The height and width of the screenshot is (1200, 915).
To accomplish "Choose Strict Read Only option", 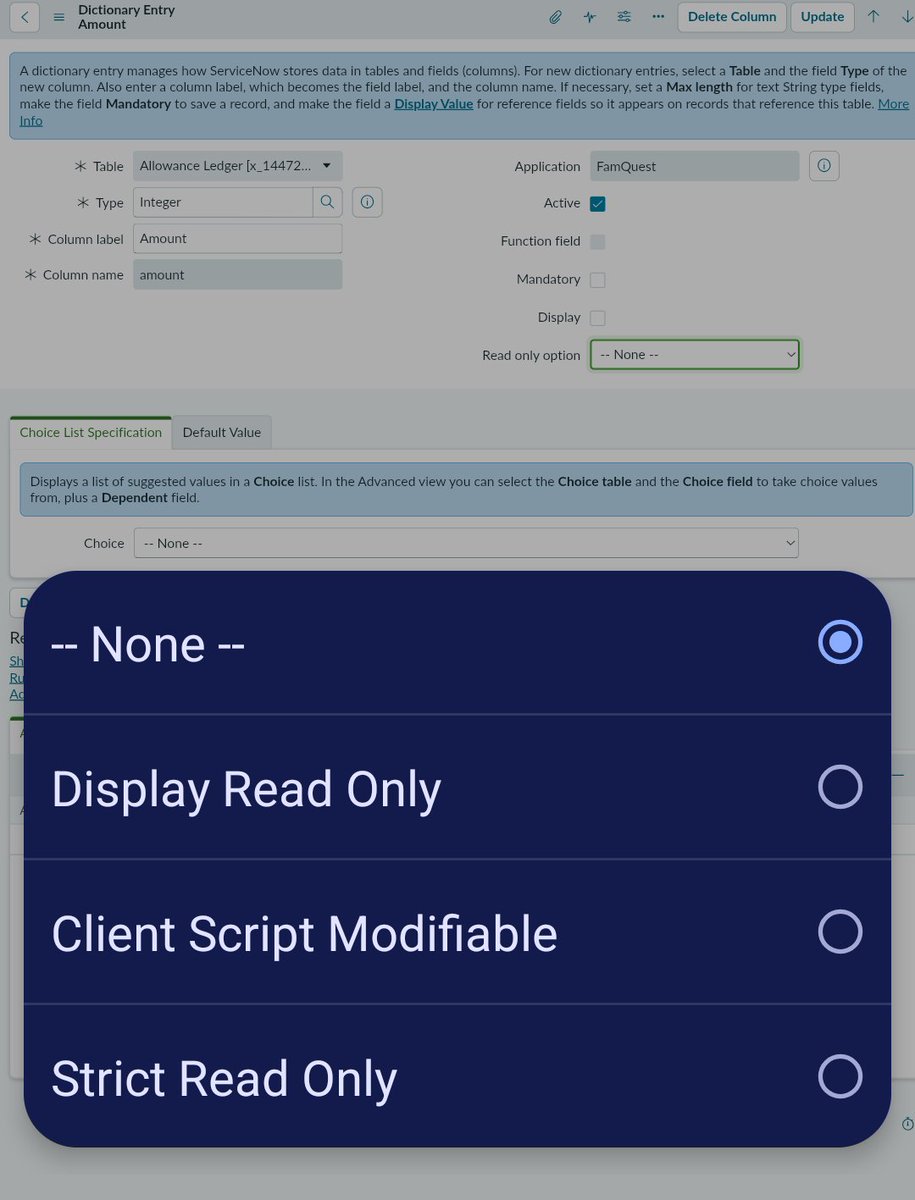I will [457, 1078].
